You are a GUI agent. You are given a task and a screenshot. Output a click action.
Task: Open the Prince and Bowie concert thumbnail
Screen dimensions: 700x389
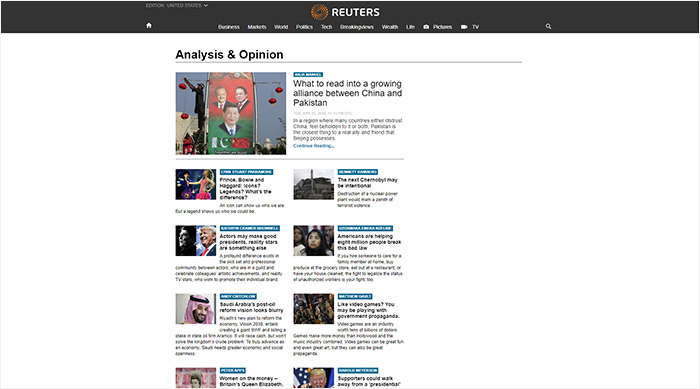coord(196,184)
